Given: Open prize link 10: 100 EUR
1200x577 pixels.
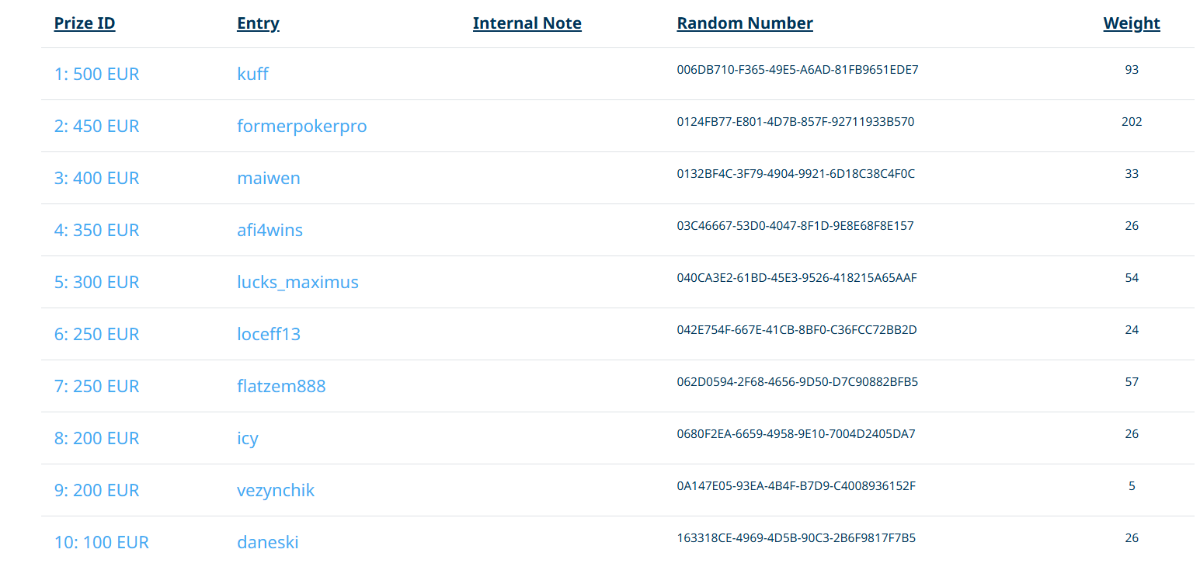Looking at the screenshot, I should (x=101, y=542).
